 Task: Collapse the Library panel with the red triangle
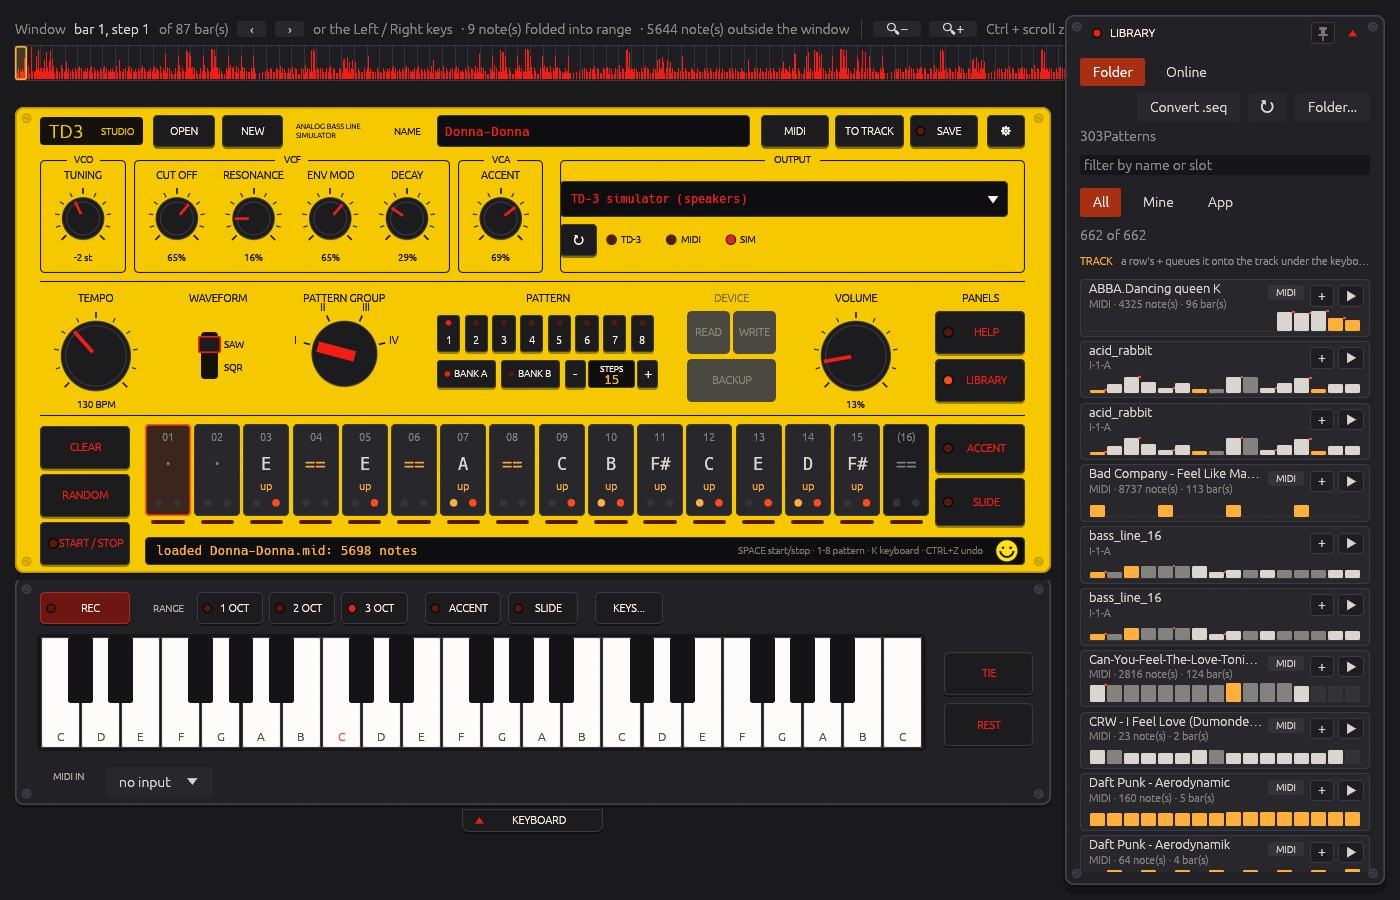coord(1352,33)
